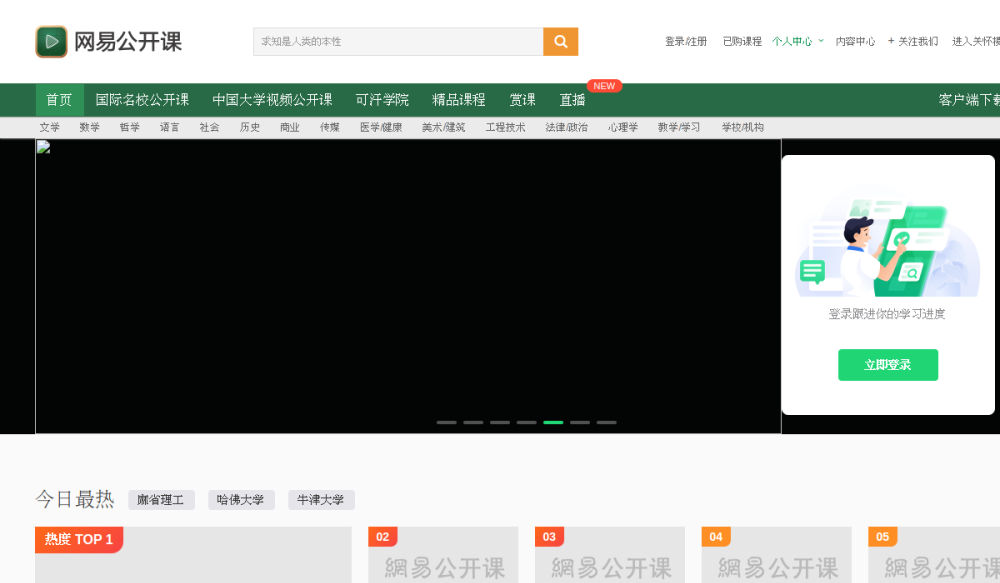Open the 国际名校公开课 navigation tab
The image size is (1000, 583).
[142, 100]
